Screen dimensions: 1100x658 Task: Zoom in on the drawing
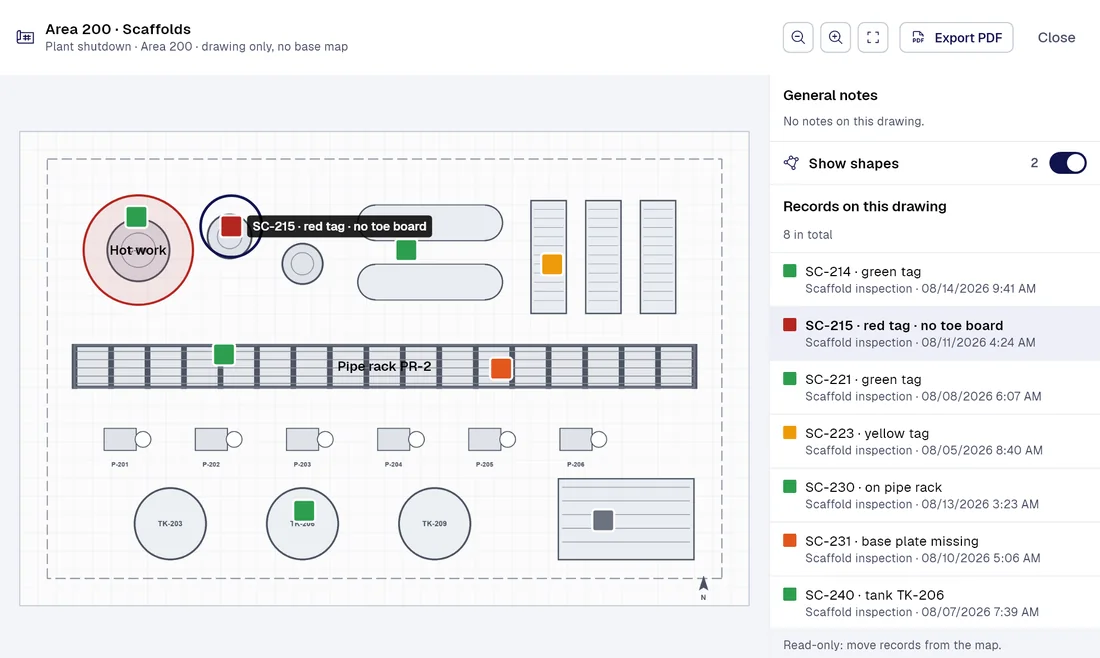click(x=836, y=38)
